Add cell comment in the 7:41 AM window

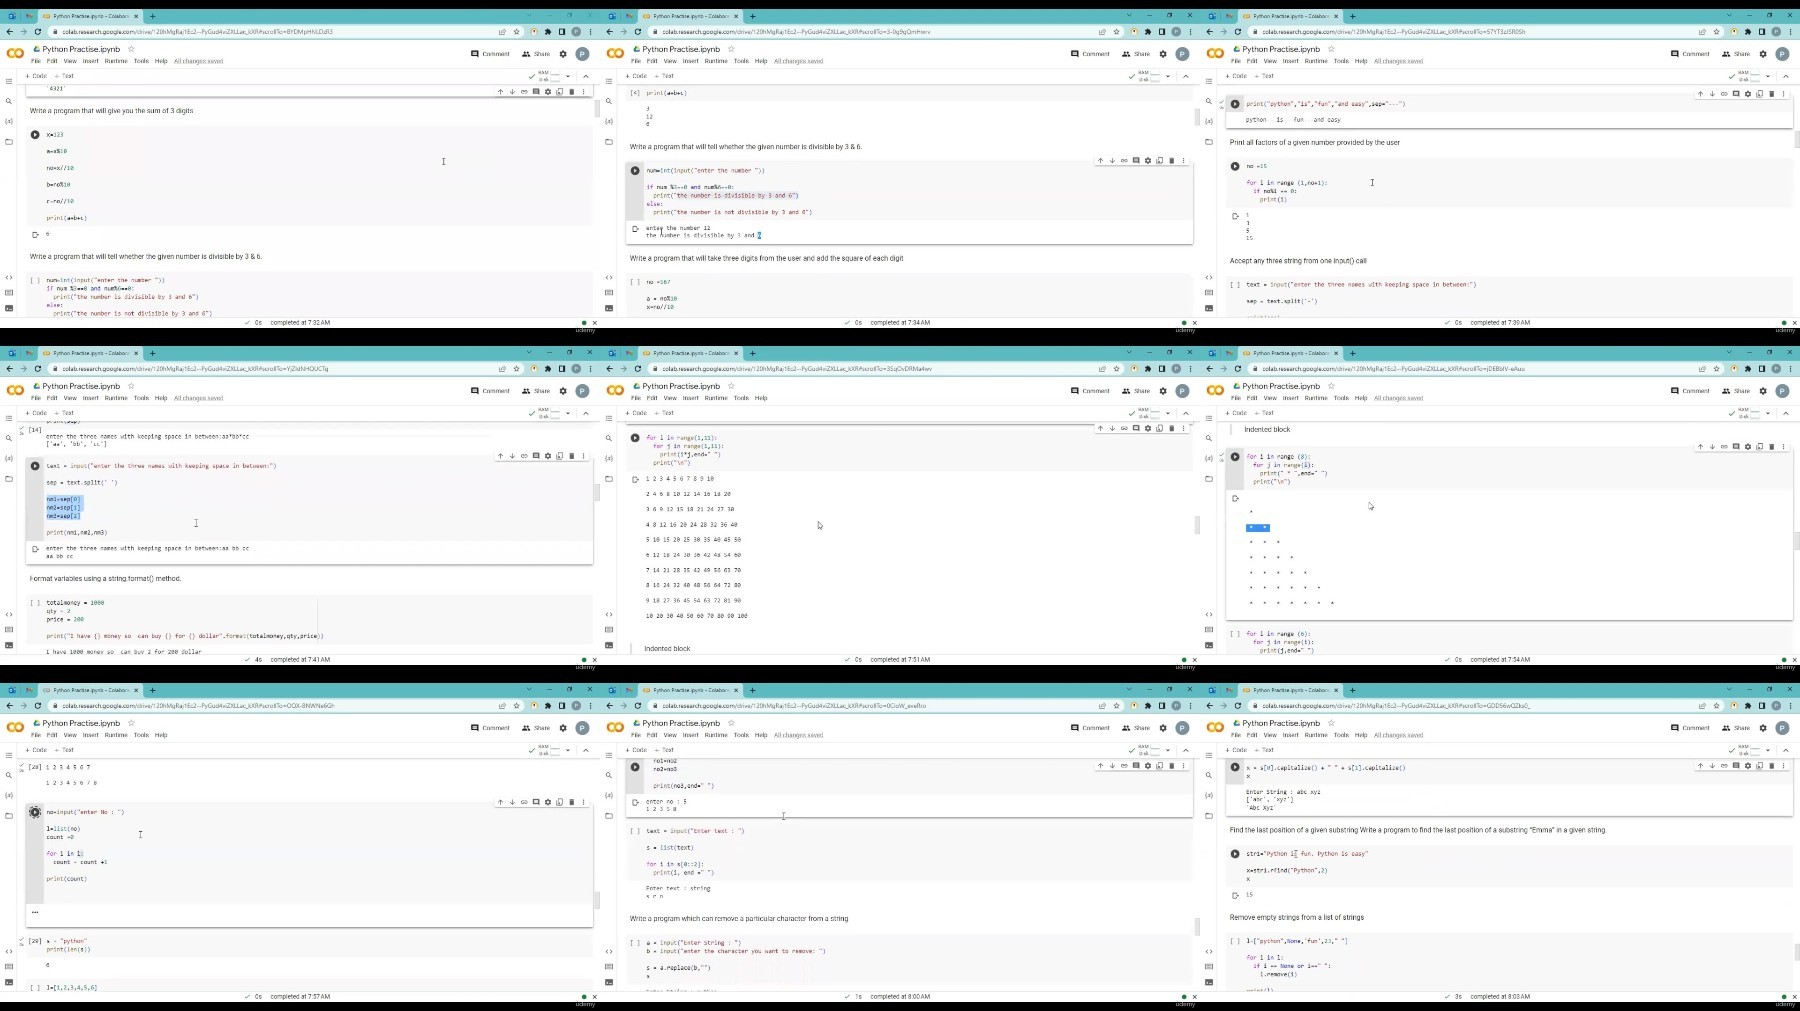[x=536, y=455]
